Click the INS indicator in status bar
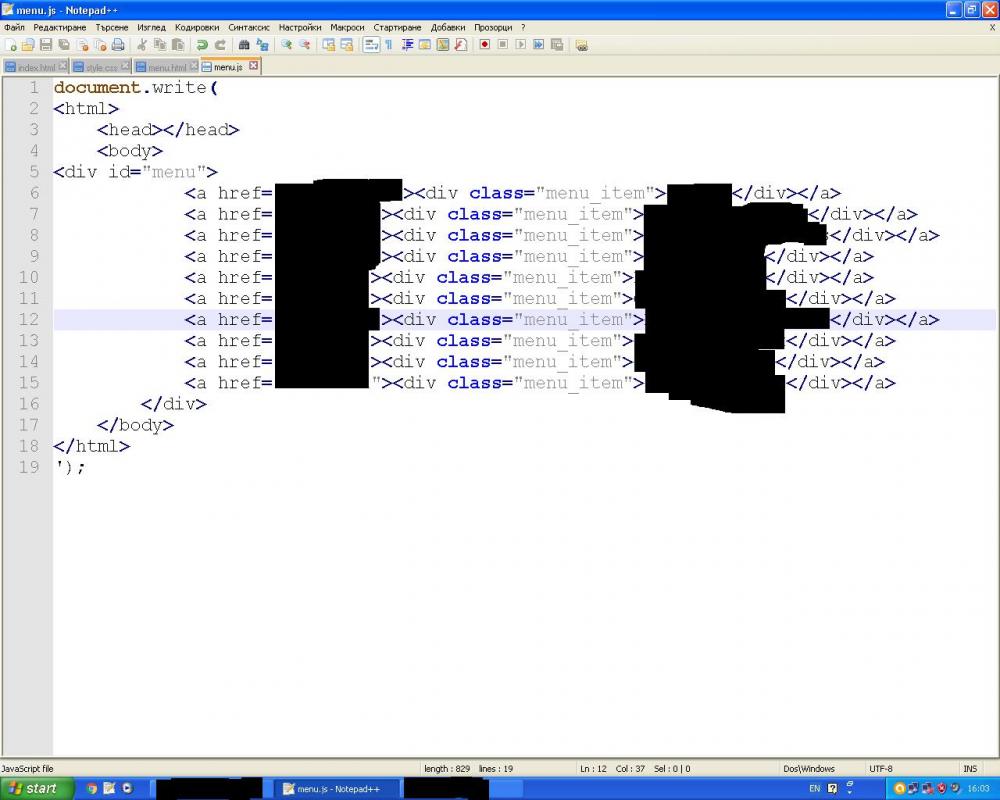 tap(970, 769)
